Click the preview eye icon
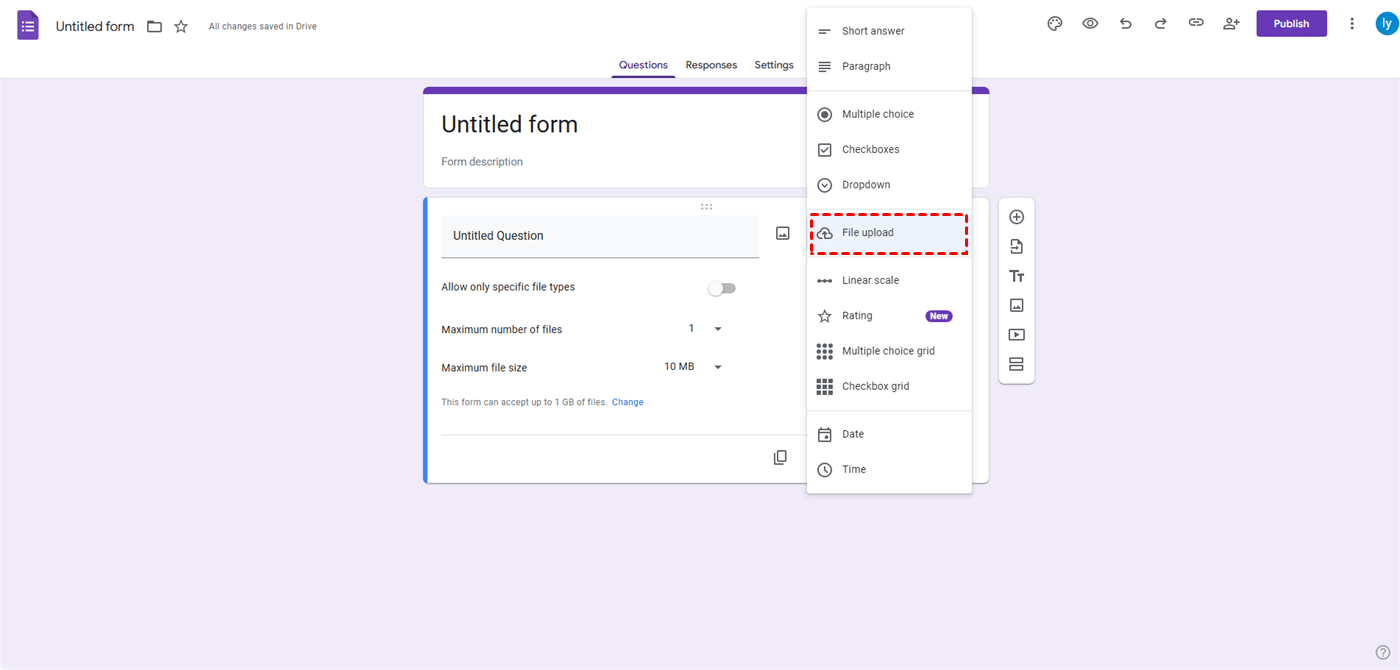Image resolution: width=1400 pixels, height=670 pixels. point(1090,24)
